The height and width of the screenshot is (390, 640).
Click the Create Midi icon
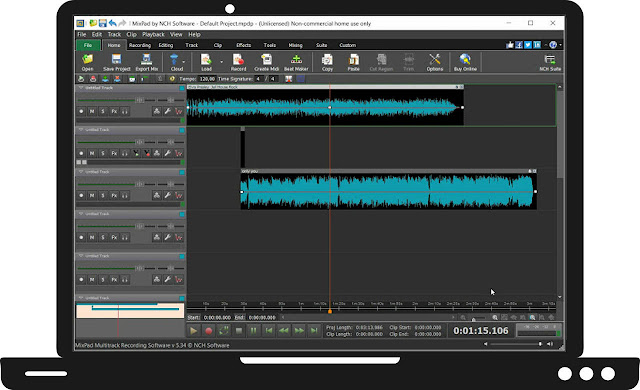pyautogui.click(x=266, y=60)
